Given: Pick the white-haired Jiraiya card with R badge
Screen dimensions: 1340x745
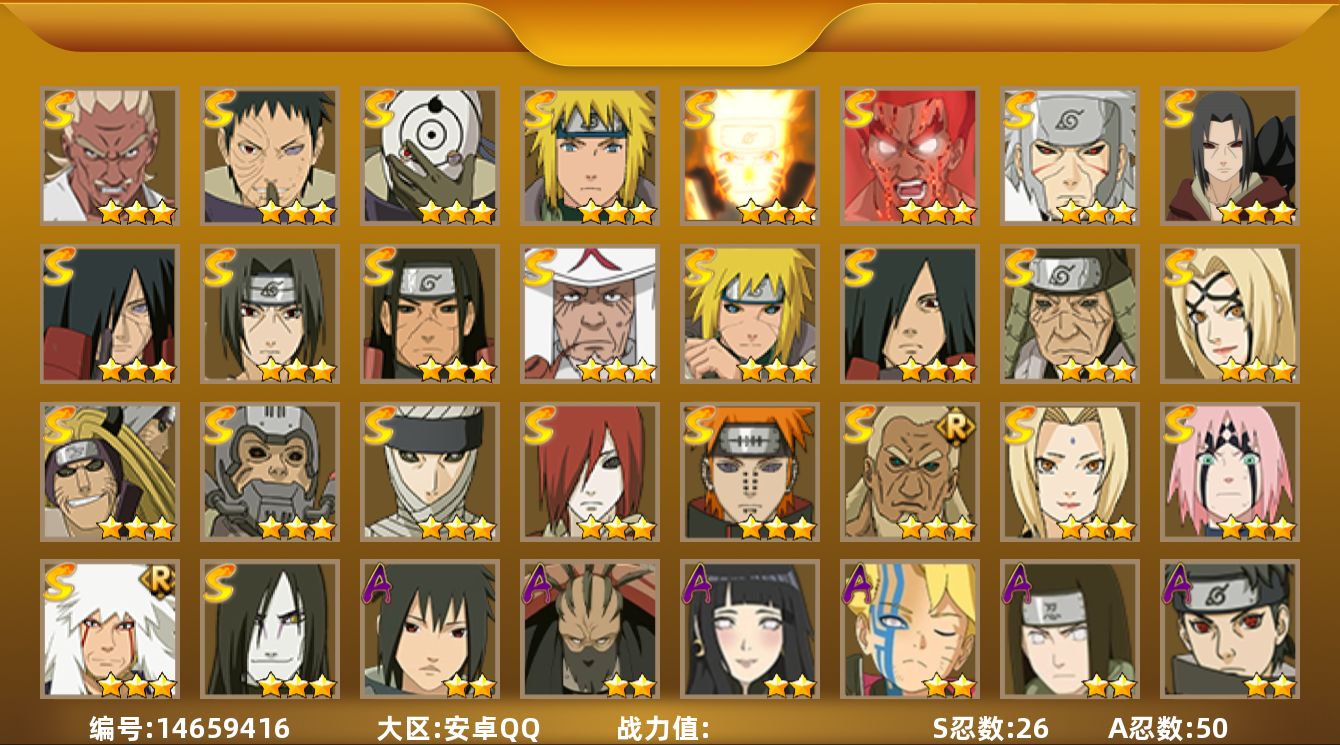Looking at the screenshot, I should tap(110, 629).
